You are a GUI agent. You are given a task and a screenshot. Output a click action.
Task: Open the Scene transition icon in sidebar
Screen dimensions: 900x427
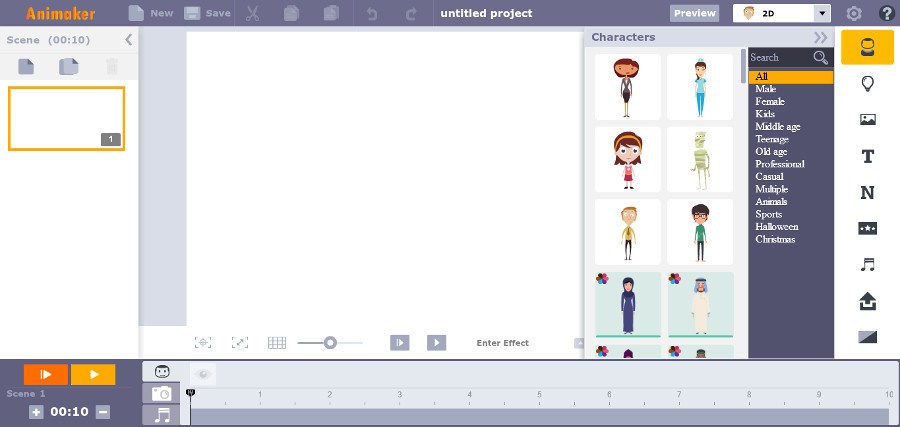(x=867, y=337)
